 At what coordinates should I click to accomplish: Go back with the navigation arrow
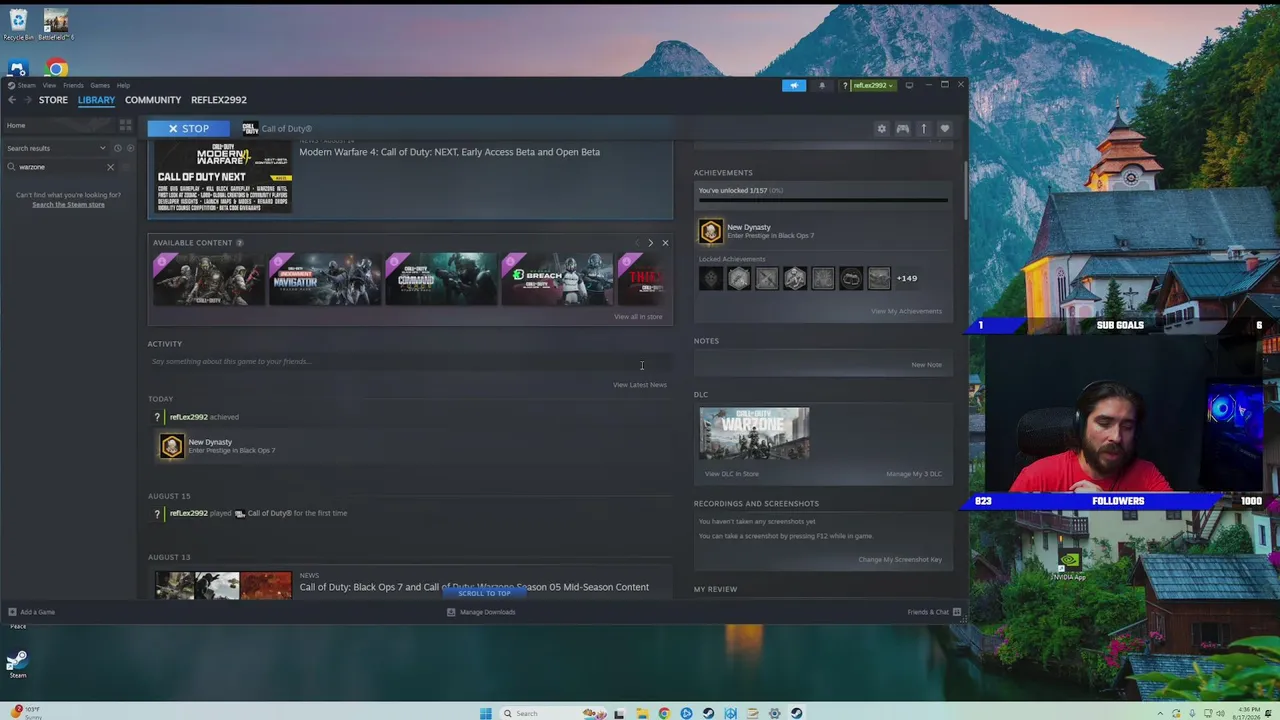click(12, 100)
